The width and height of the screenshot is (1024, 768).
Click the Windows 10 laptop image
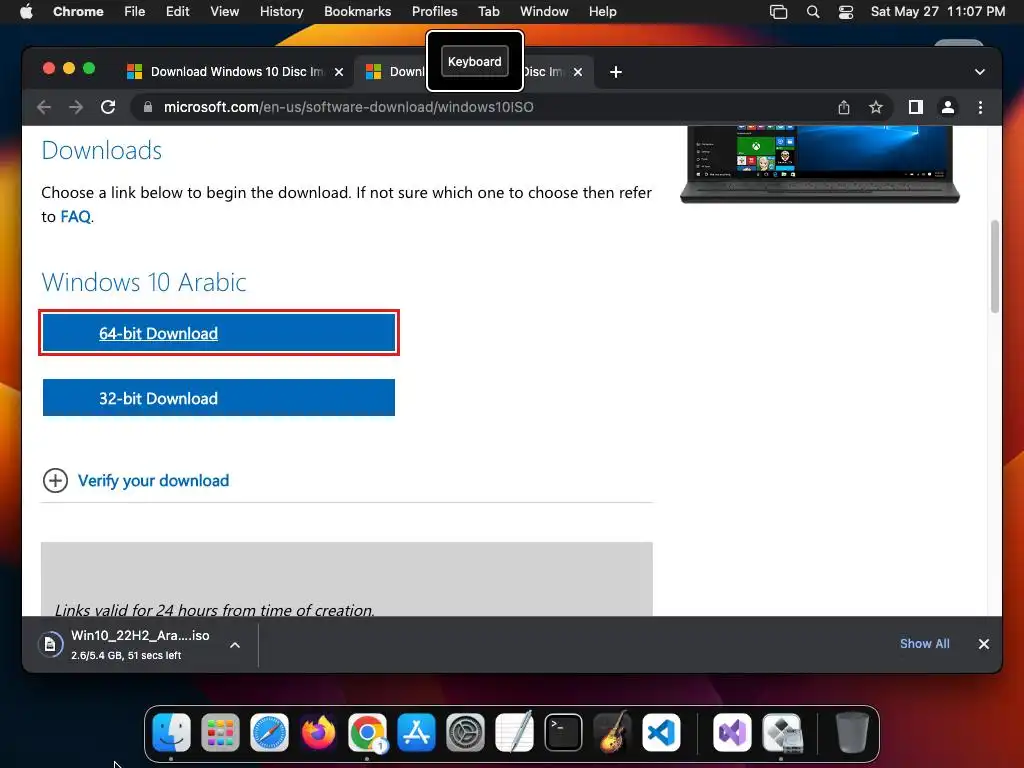pyautogui.click(x=820, y=164)
